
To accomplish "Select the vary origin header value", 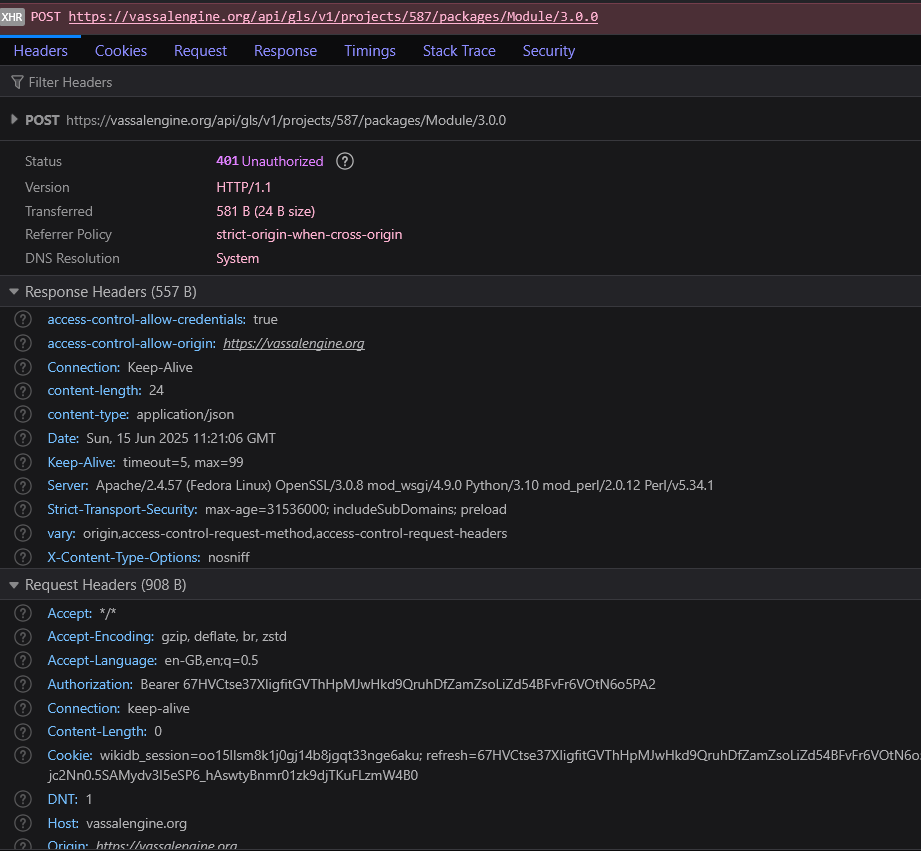I will 295,533.
